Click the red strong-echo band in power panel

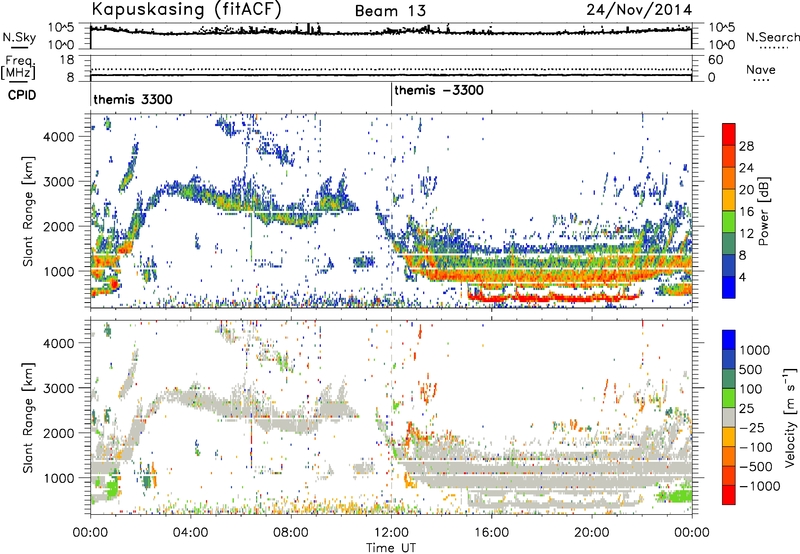click(554, 296)
